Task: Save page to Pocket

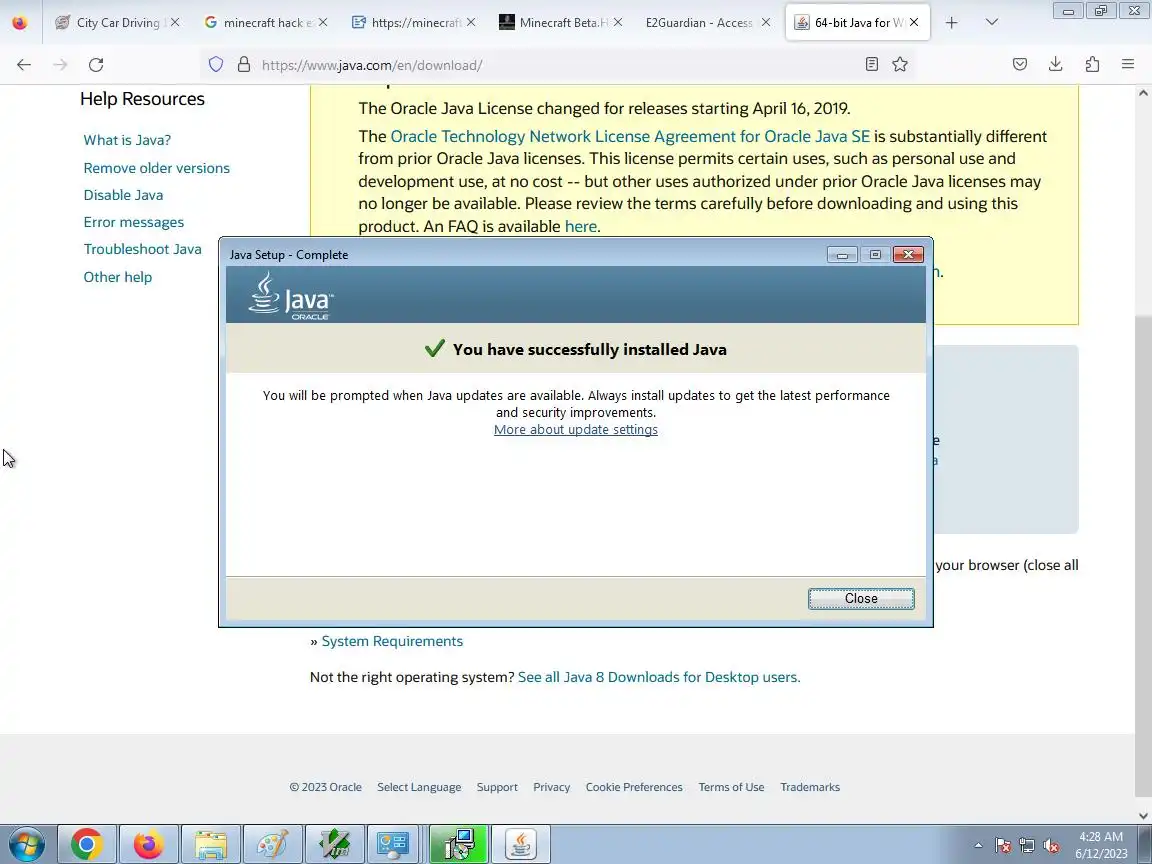Action: [1020, 65]
